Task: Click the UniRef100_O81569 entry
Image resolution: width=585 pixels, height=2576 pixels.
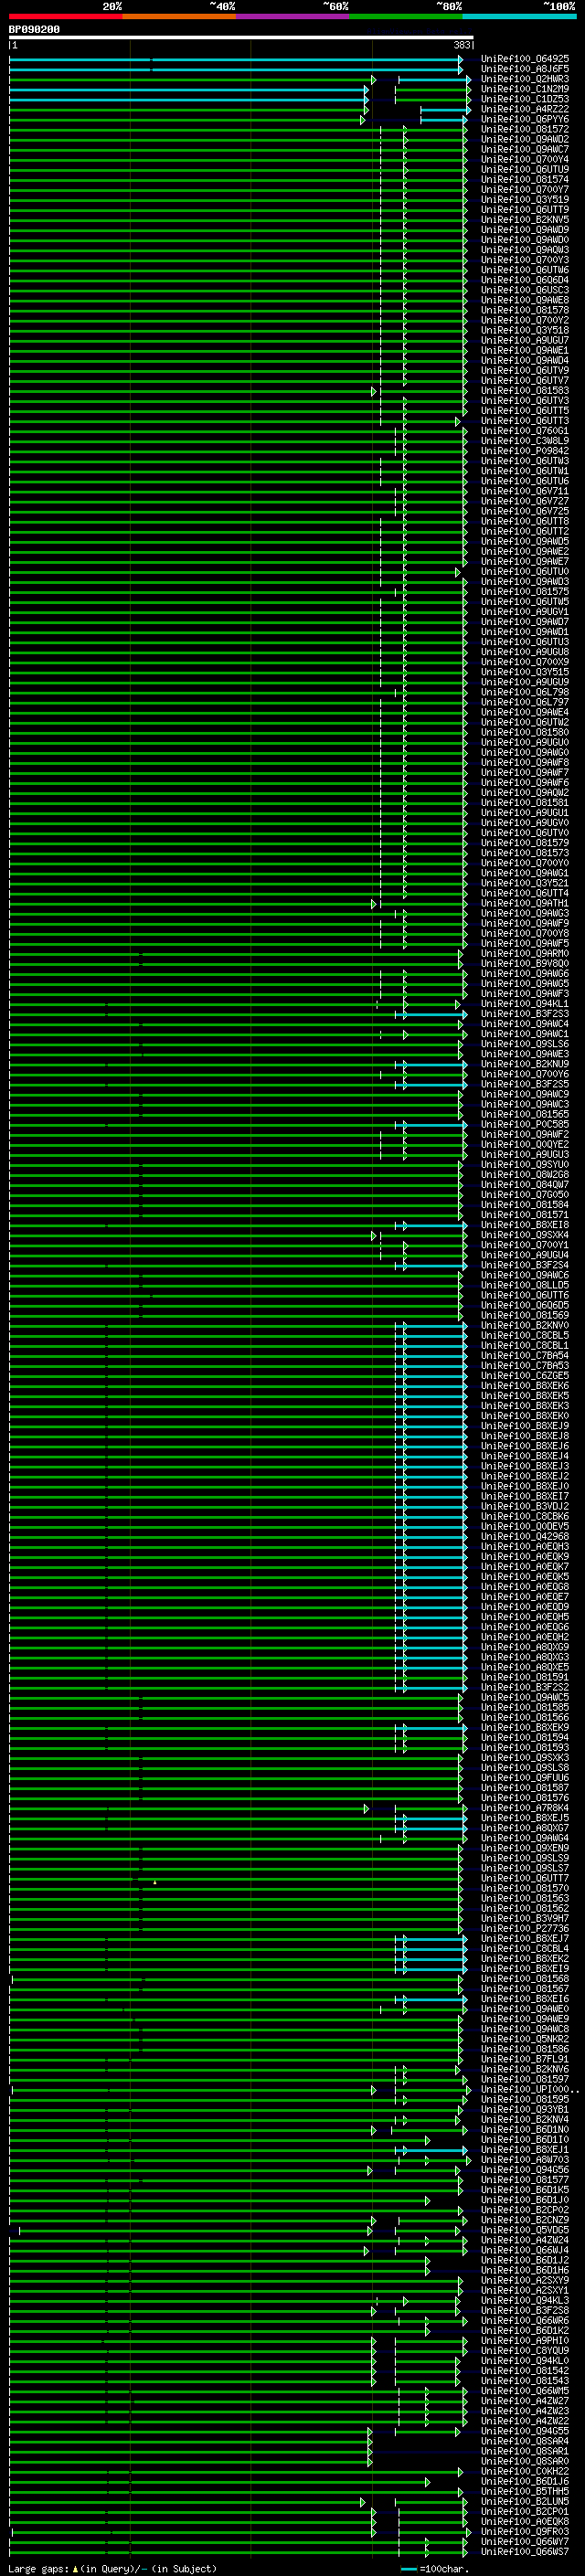Action: click(x=525, y=1315)
